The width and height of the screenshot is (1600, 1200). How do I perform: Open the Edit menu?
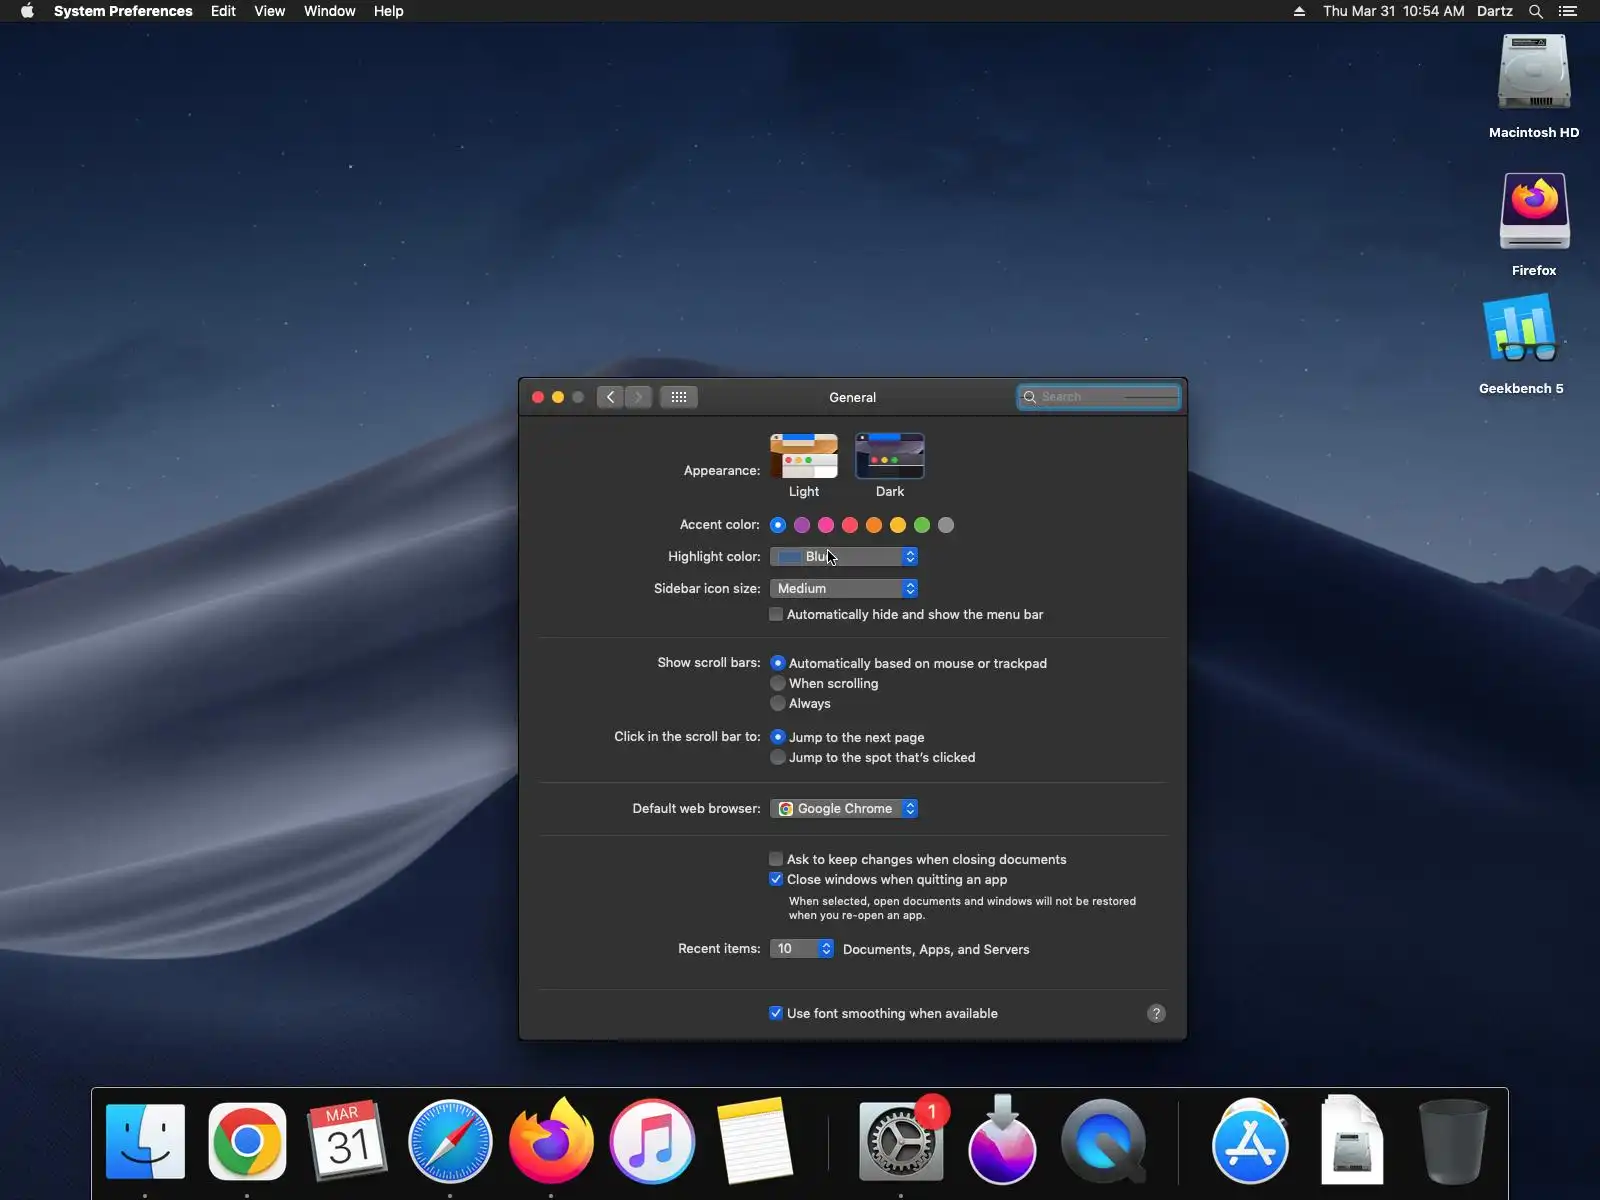[x=223, y=11]
